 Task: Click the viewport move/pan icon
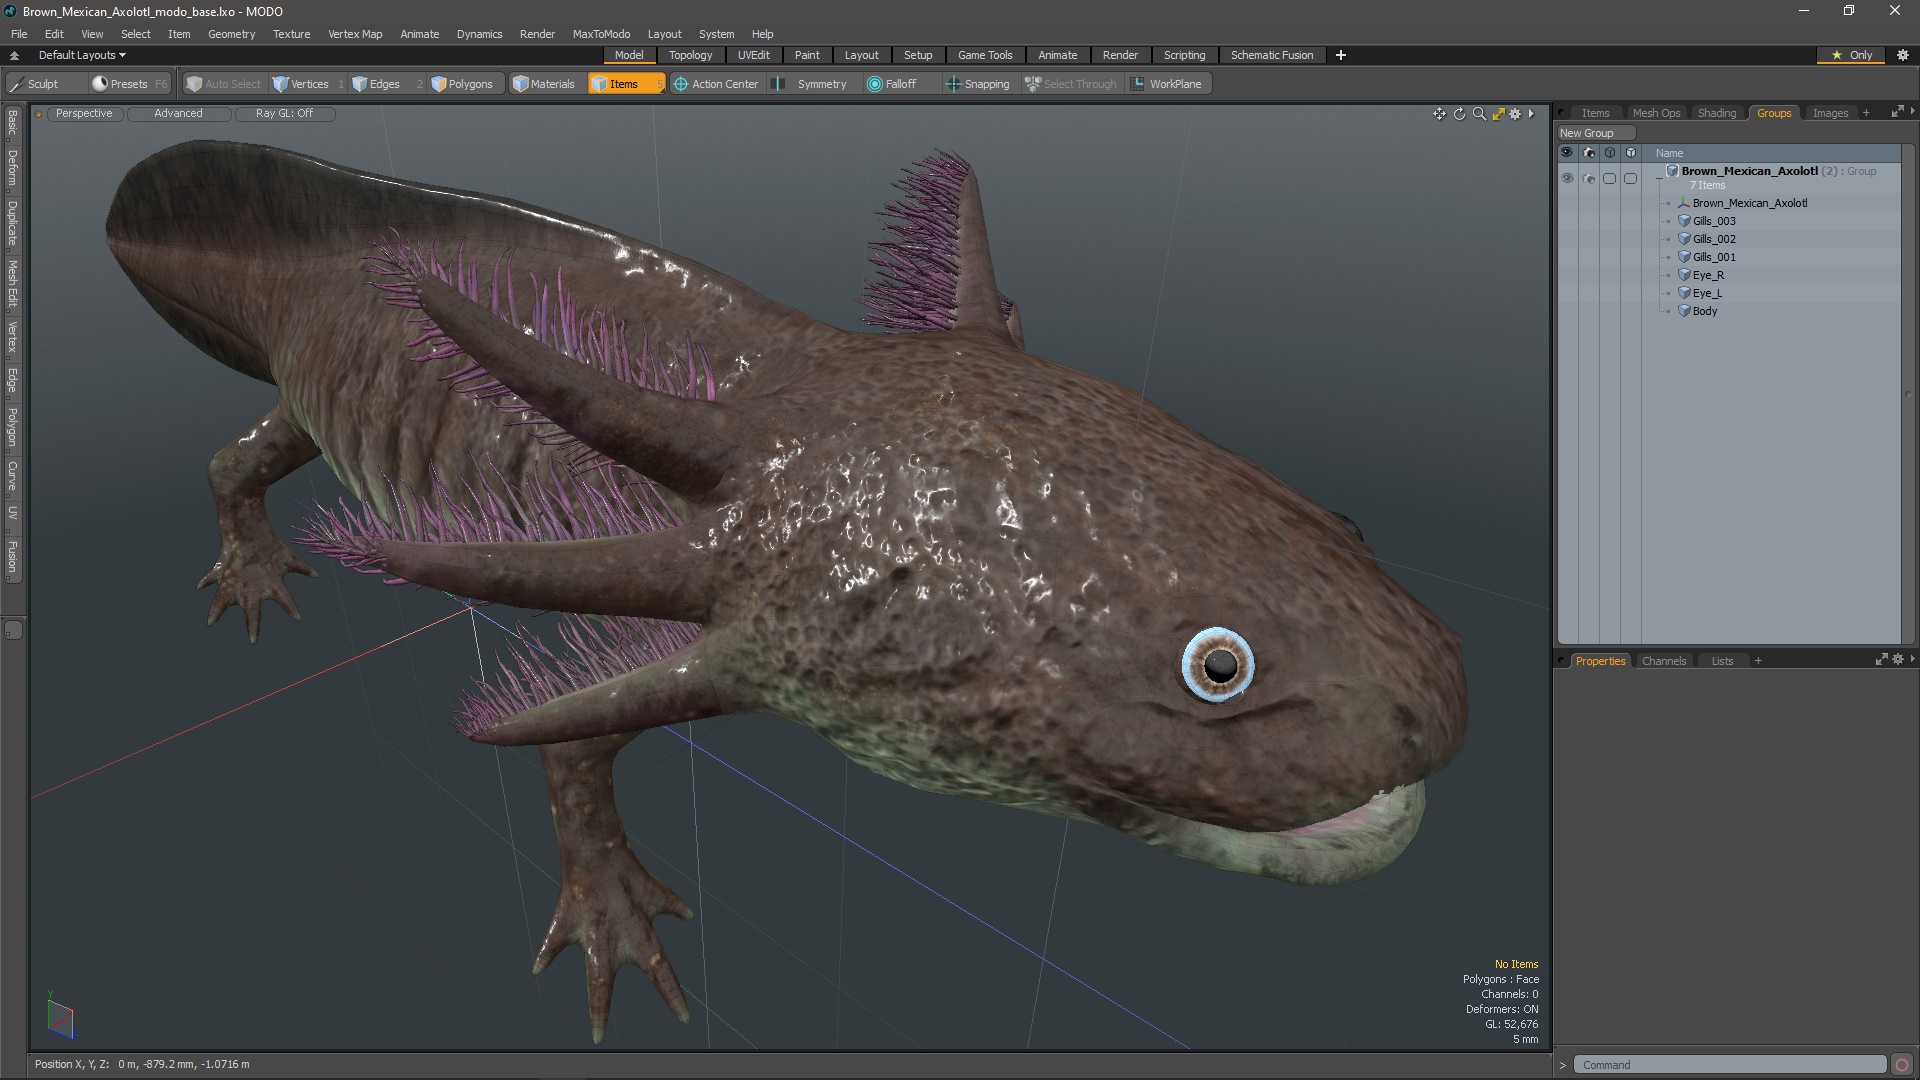coord(1439,114)
